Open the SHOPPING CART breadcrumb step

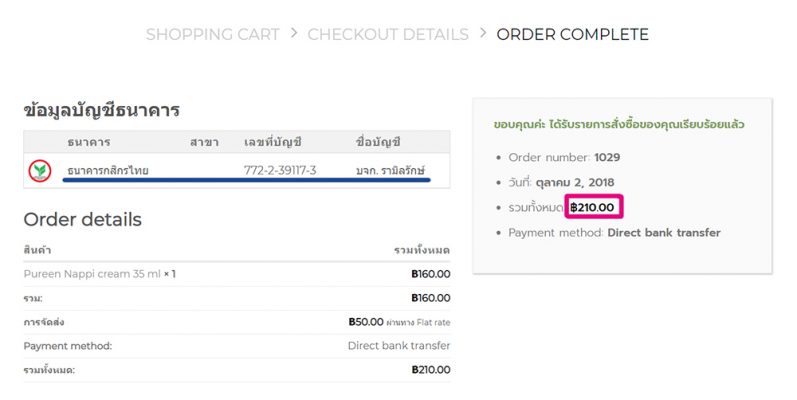point(213,34)
